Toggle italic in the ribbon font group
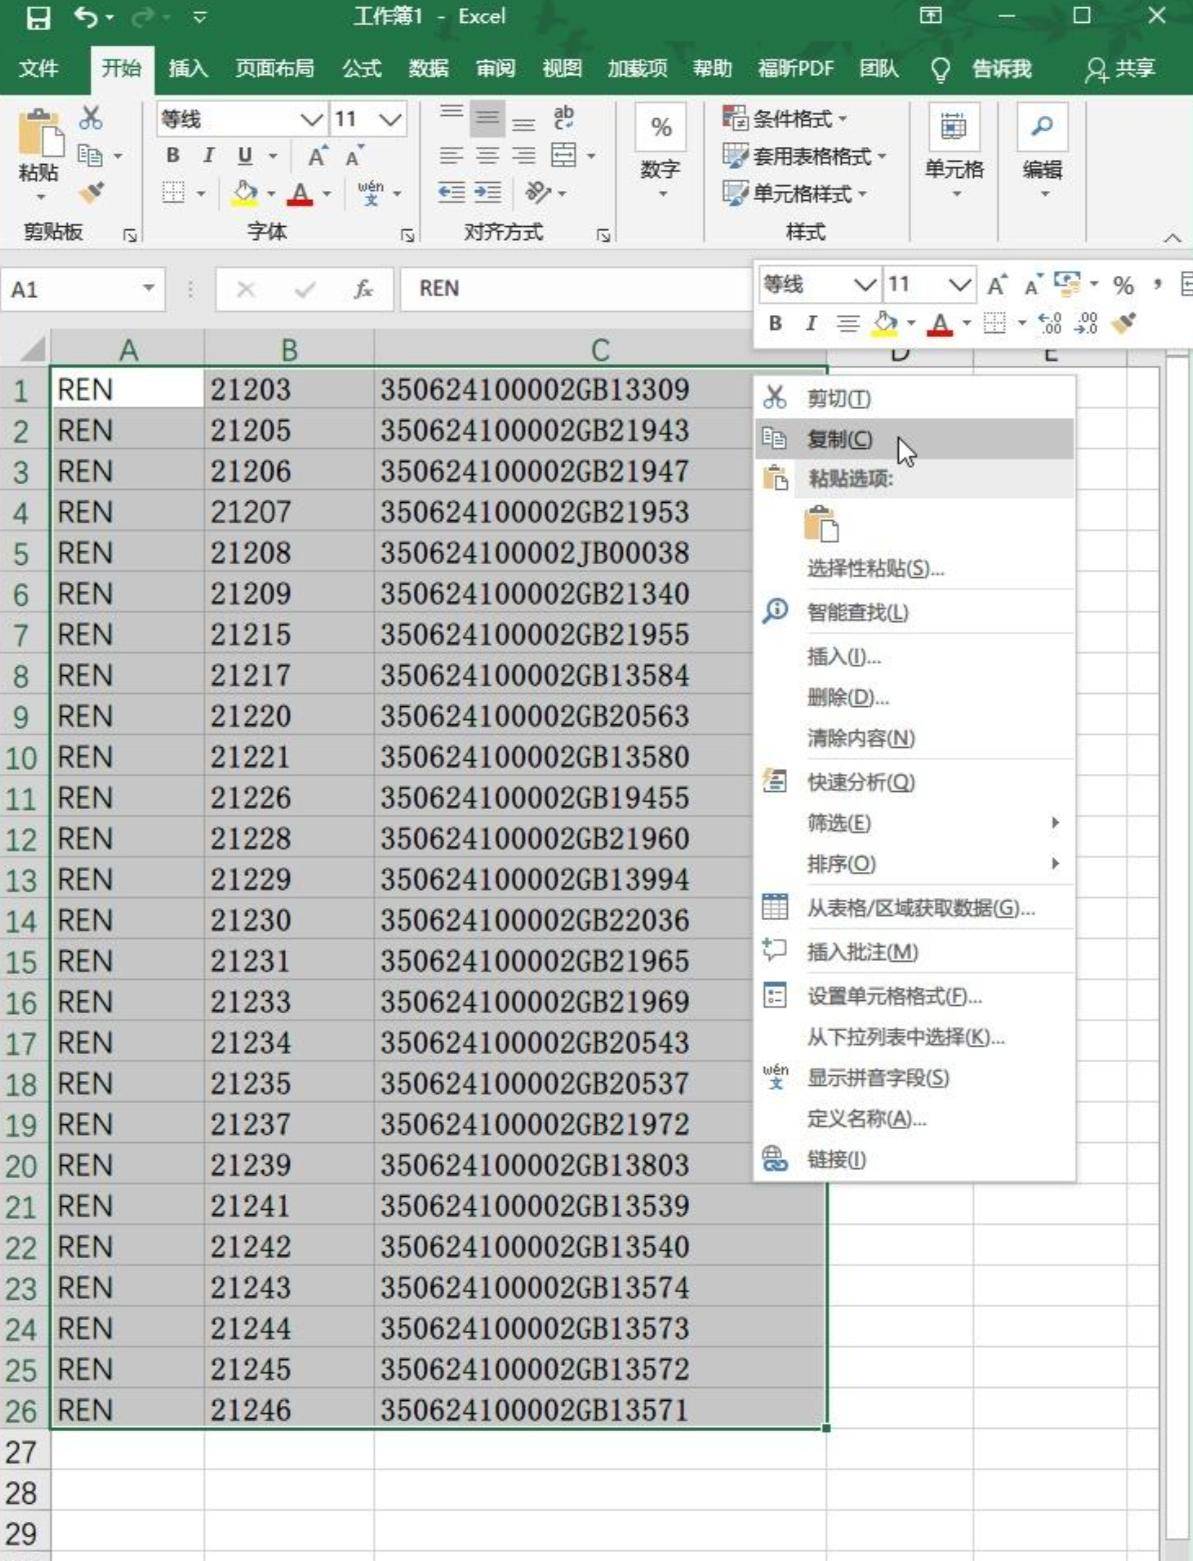This screenshot has height=1561, width=1193. [x=208, y=155]
